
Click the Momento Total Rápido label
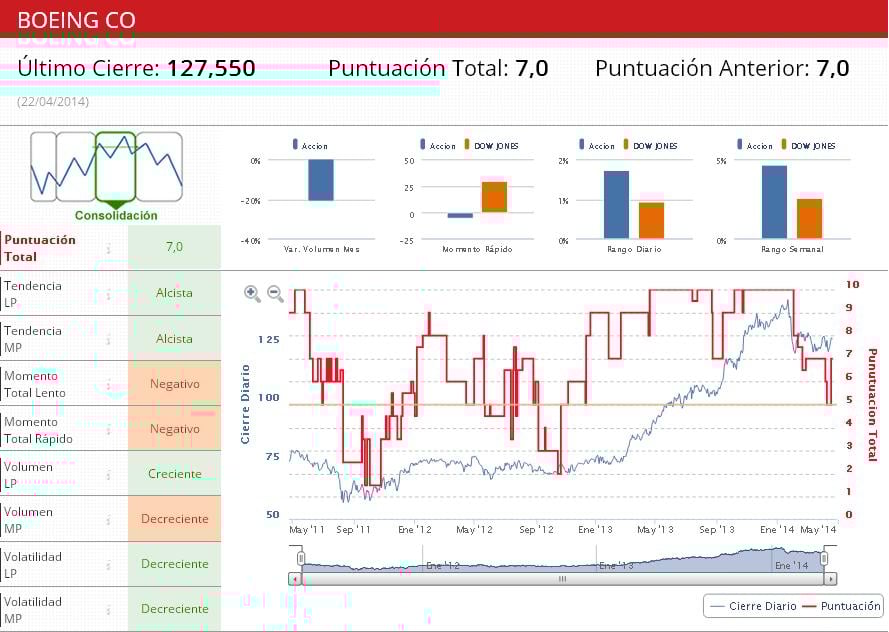pos(38,430)
